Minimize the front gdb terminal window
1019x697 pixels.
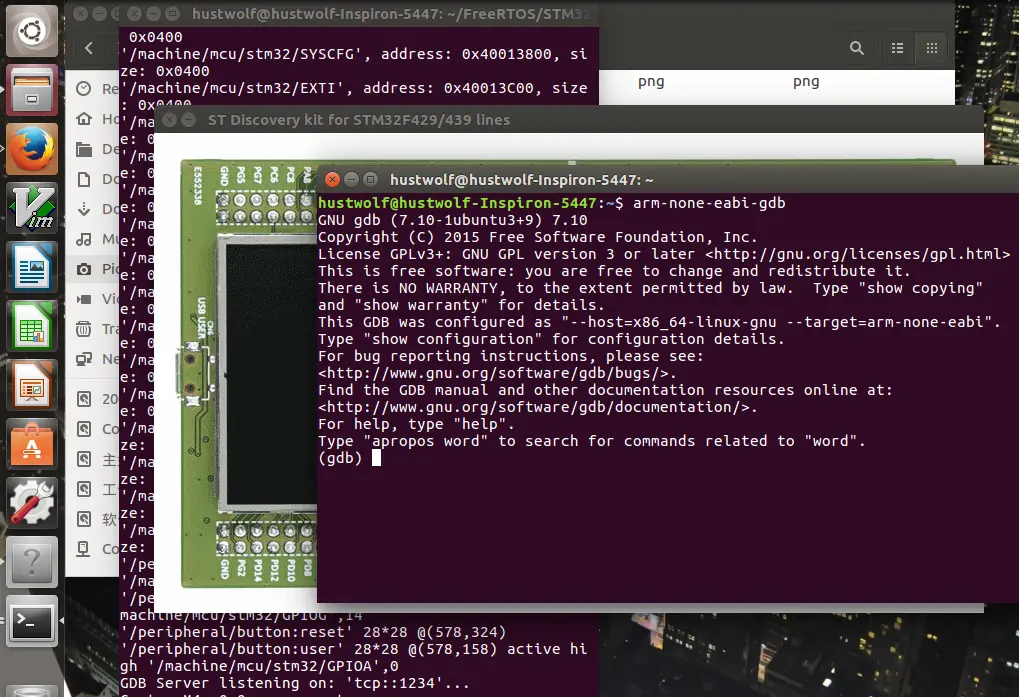point(351,179)
